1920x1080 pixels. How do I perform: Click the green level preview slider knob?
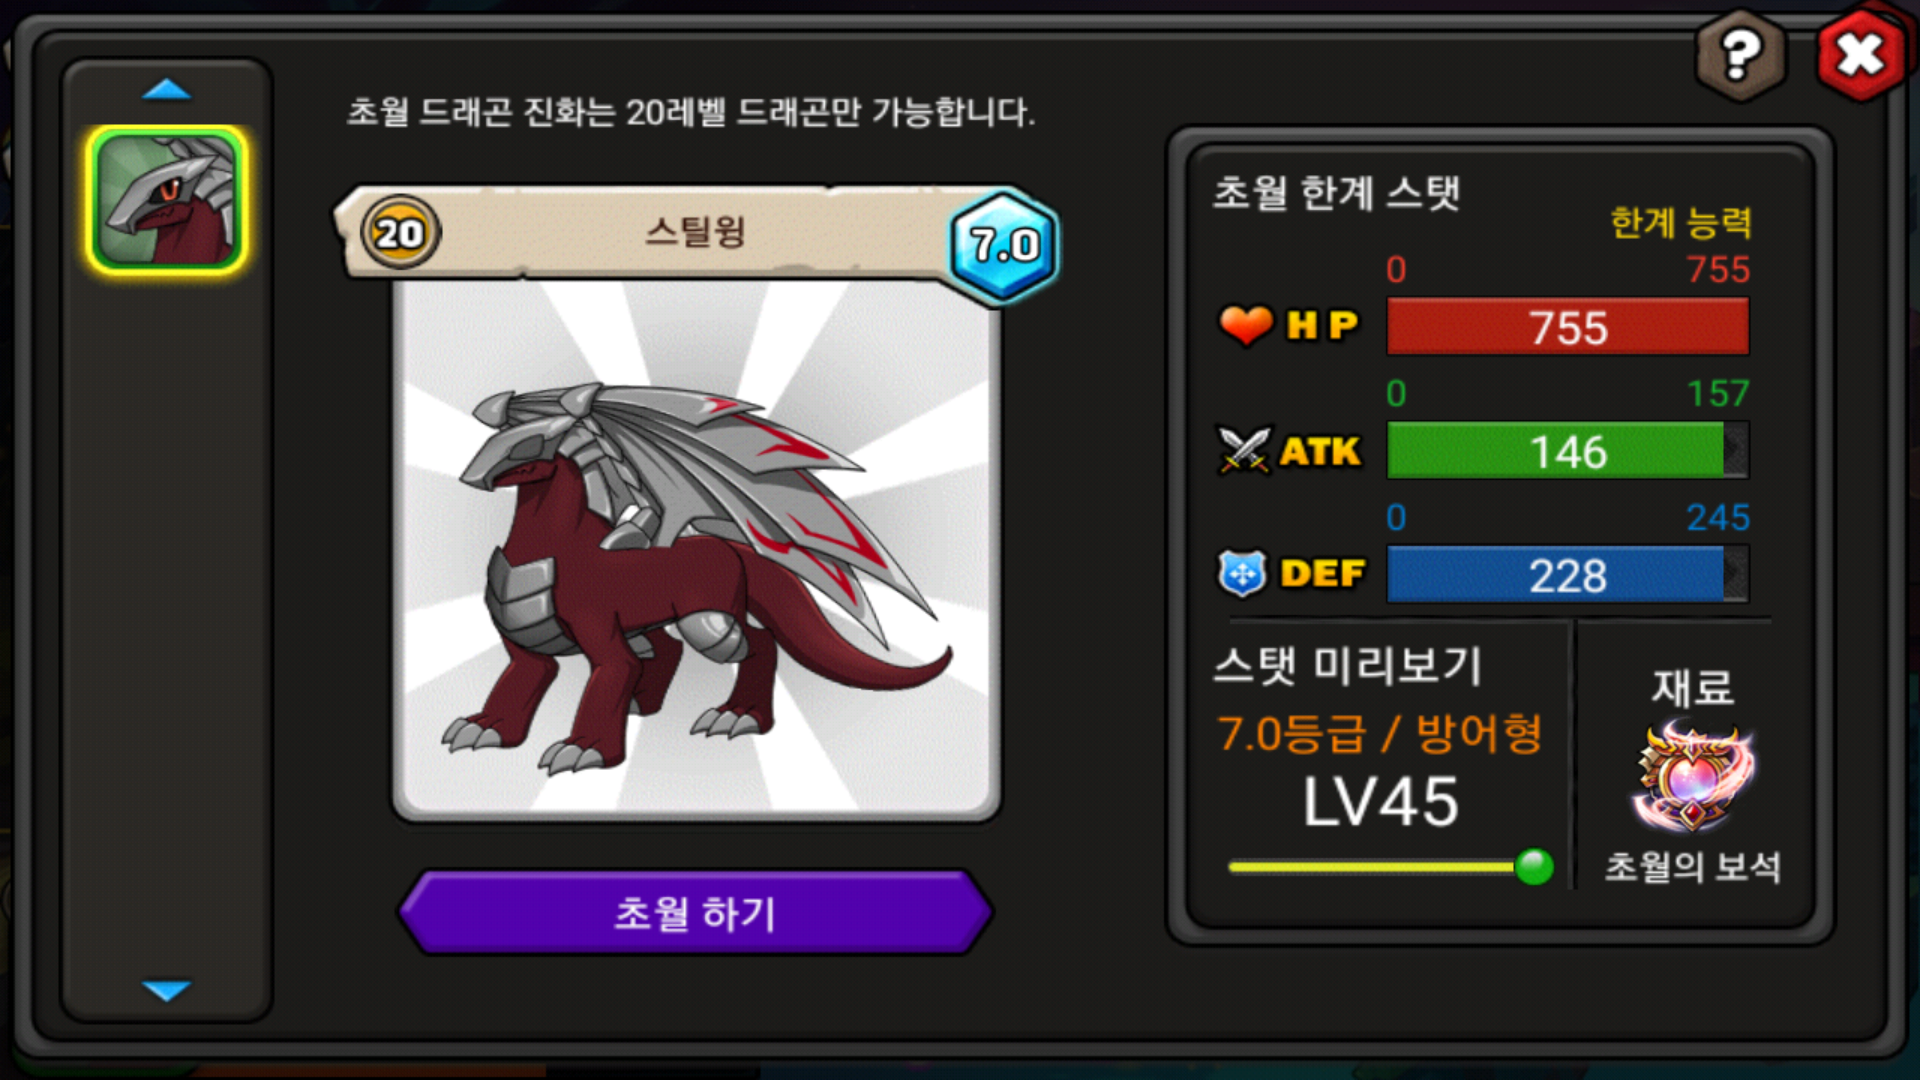tap(1534, 866)
